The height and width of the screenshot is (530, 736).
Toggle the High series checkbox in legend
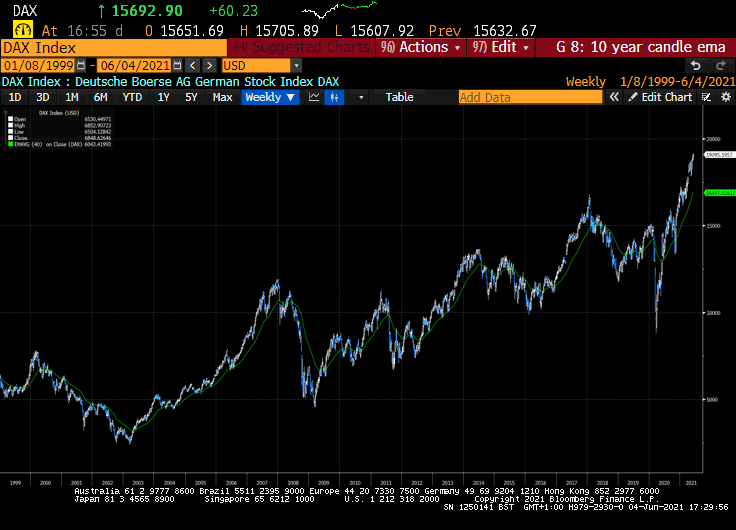[x=10, y=125]
